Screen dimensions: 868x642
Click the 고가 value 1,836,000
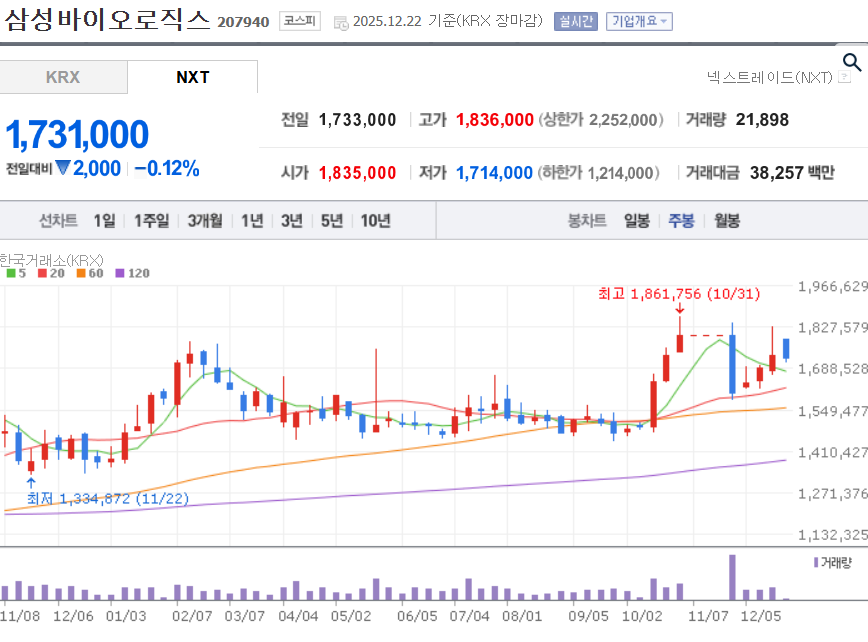[494, 120]
